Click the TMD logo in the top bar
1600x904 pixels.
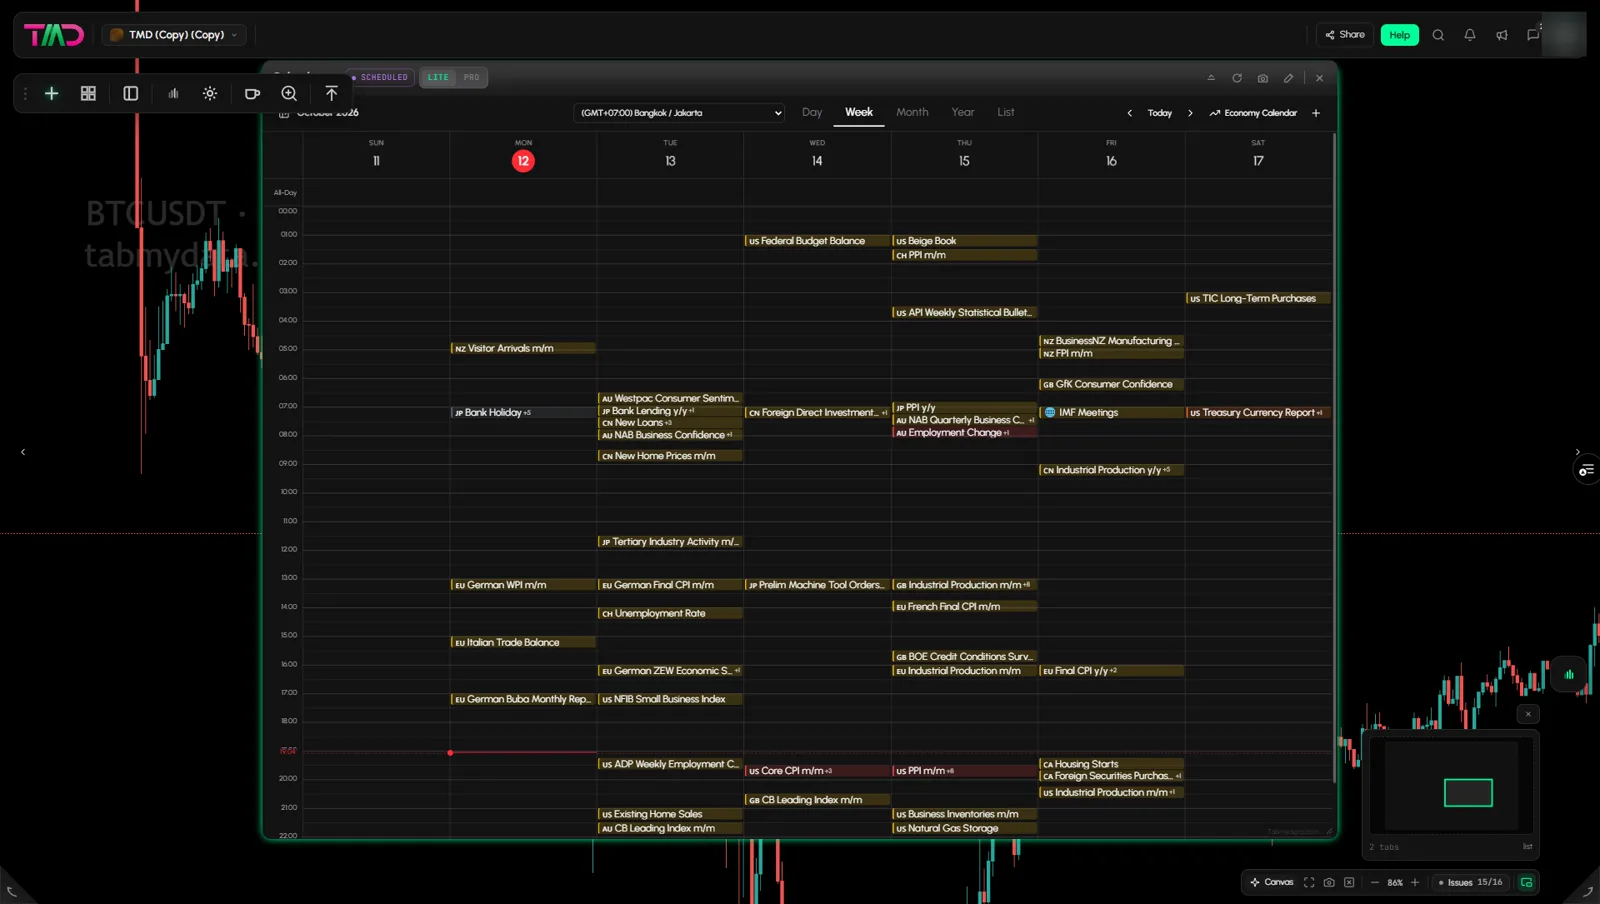(x=54, y=35)
